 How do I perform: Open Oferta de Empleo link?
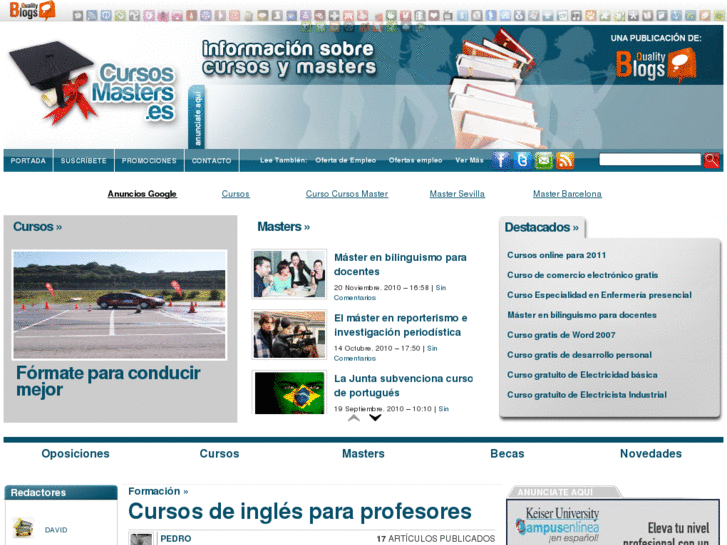pos(345,160)
